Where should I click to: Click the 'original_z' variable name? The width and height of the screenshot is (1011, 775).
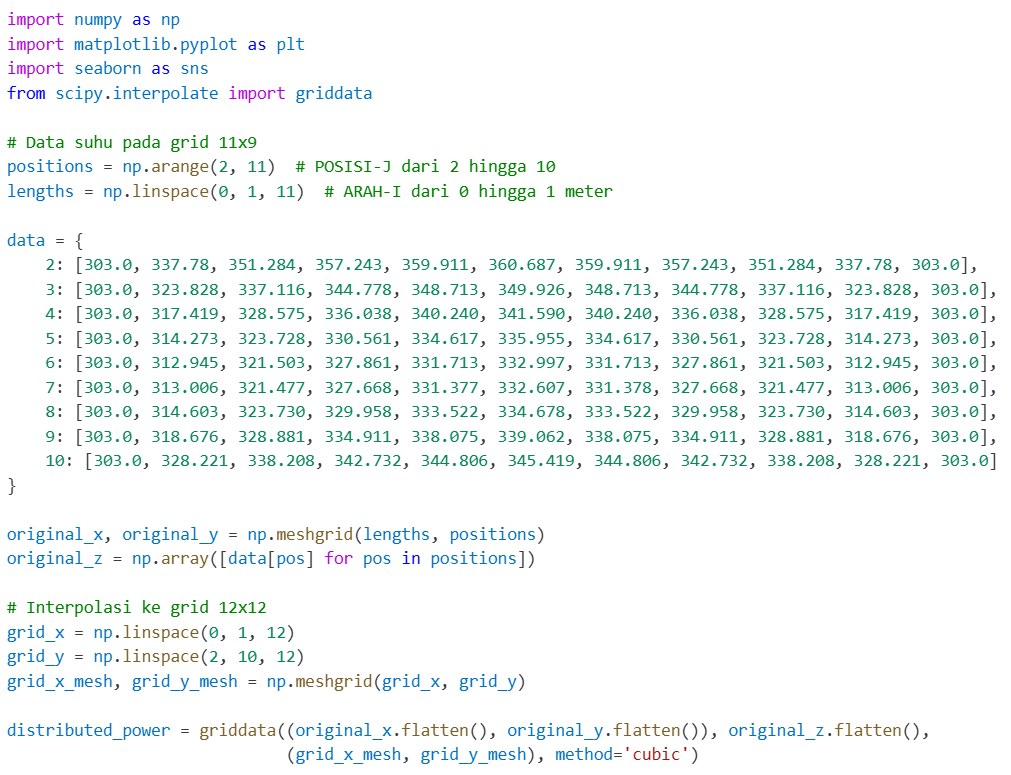55,558
